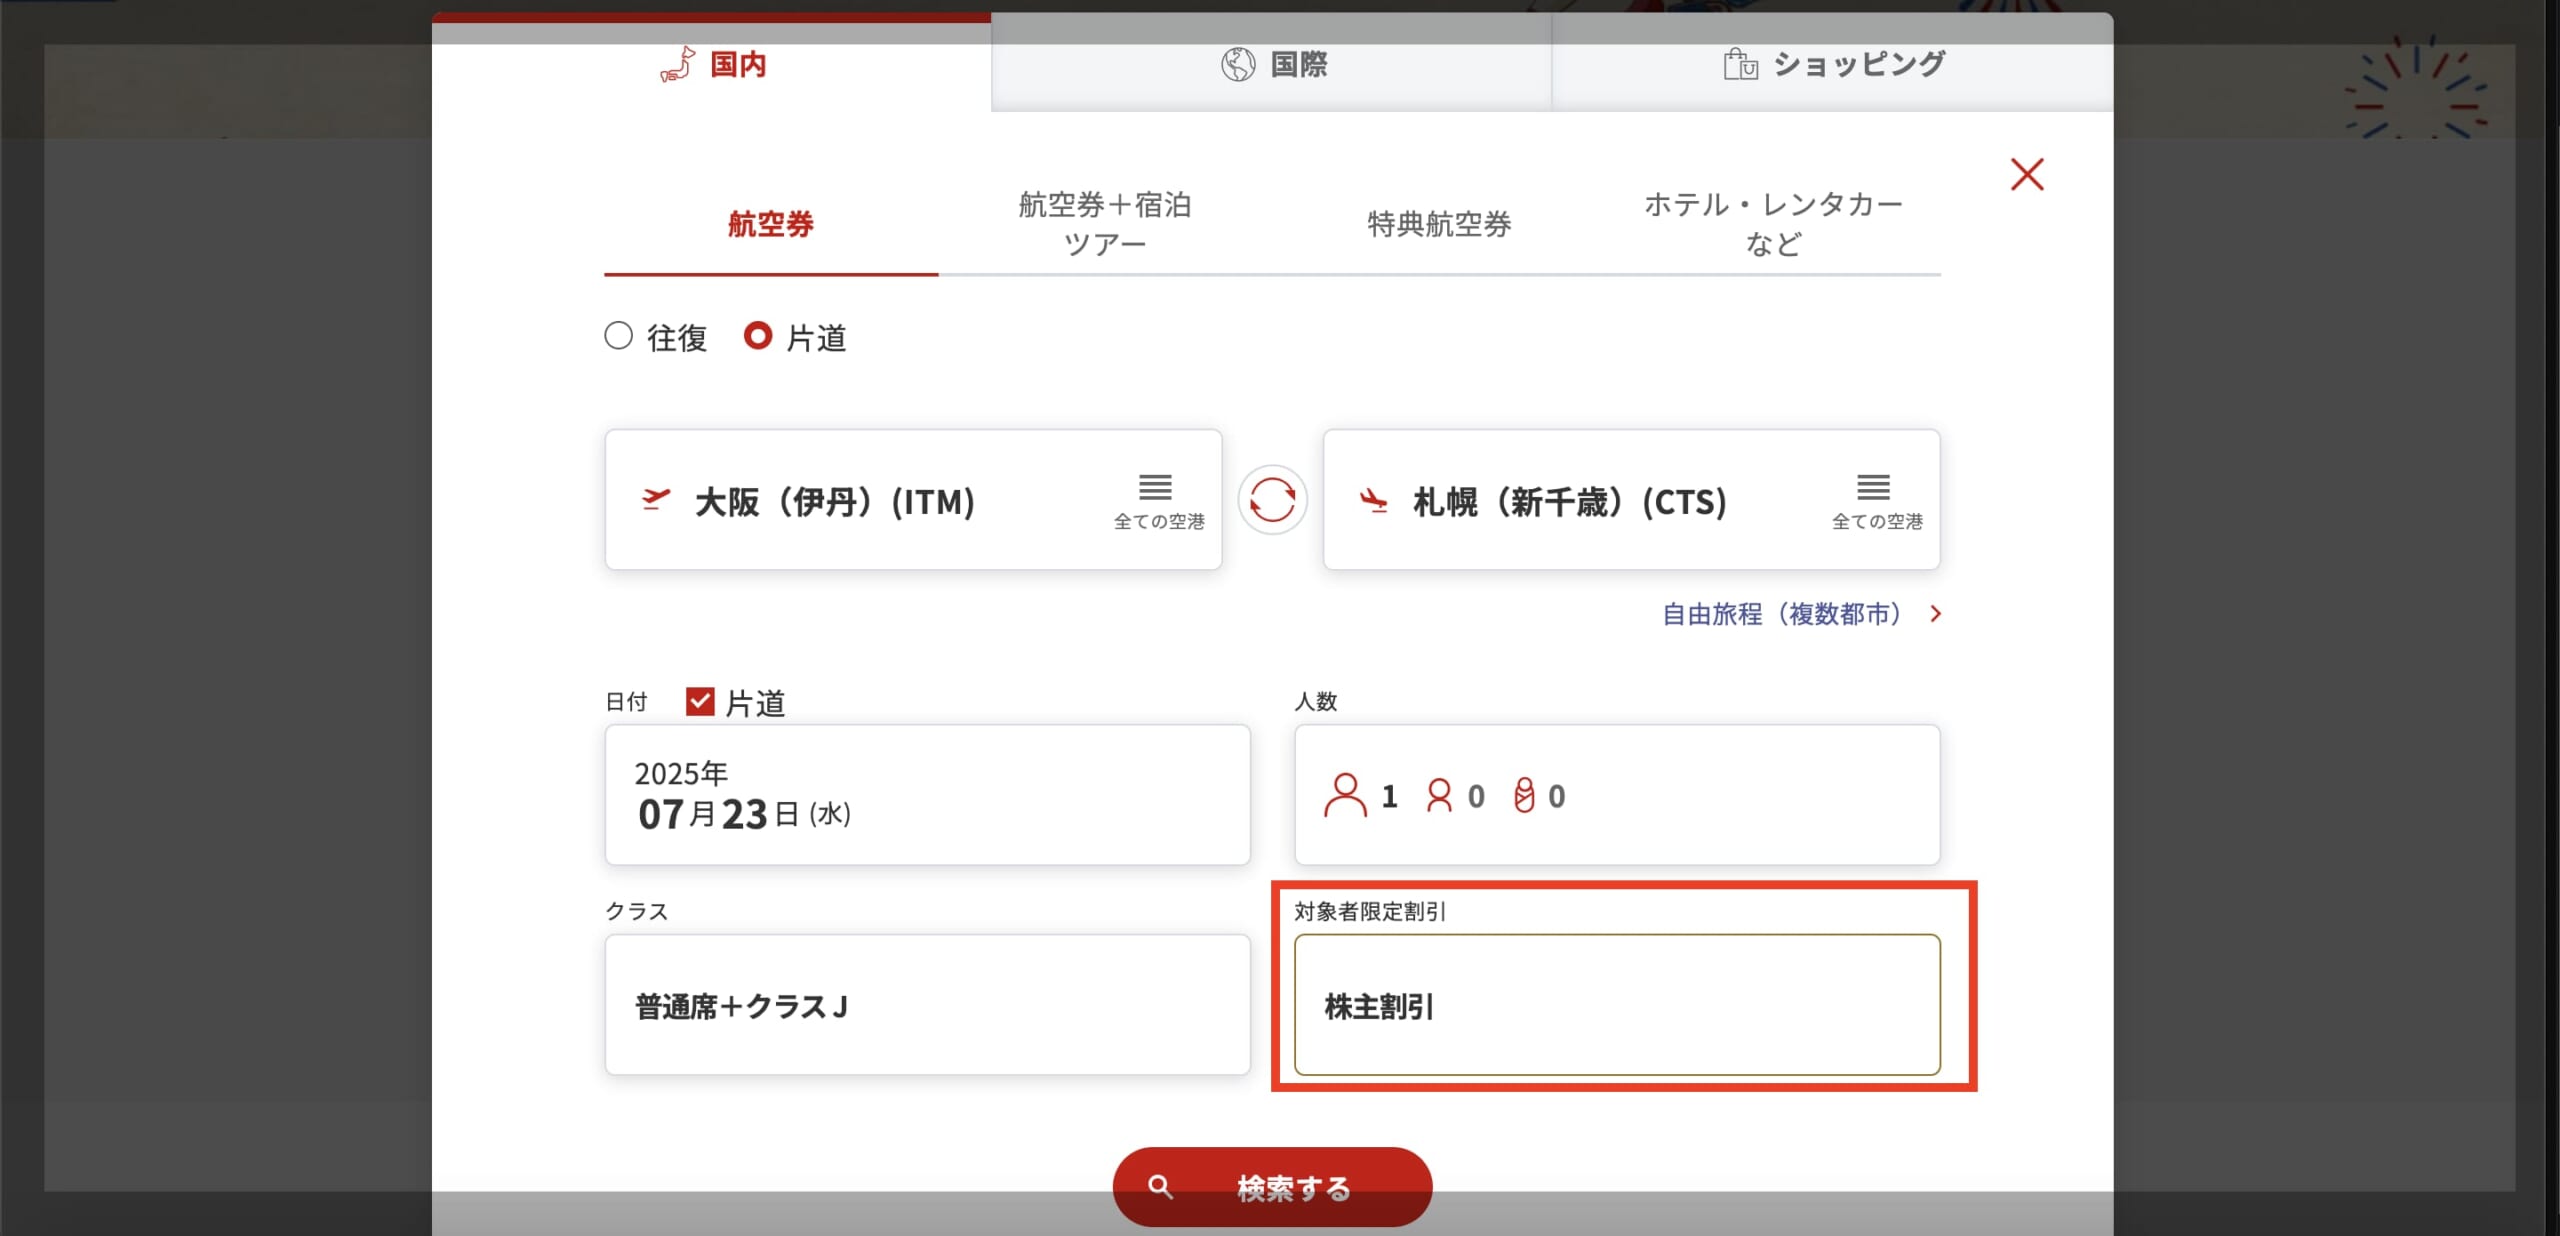The height and width of the screenshot is (1236, 2560).
Task: Open the 札幌（新千歳）(CTS) airport selector
Action: (x=1630, y=500)
